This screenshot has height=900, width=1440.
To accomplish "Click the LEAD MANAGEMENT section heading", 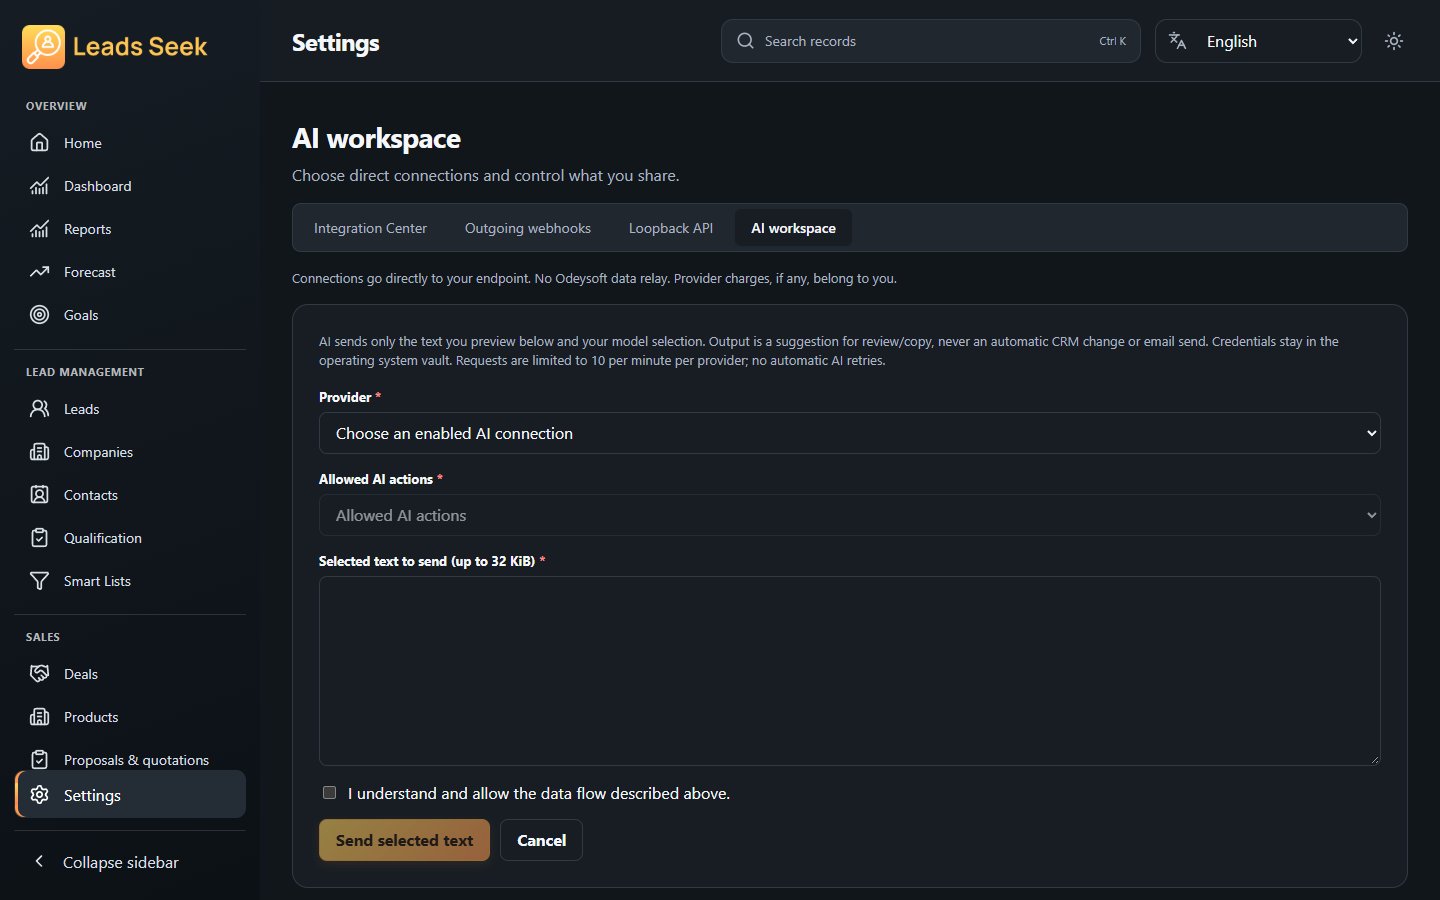I will click(85, 372).
